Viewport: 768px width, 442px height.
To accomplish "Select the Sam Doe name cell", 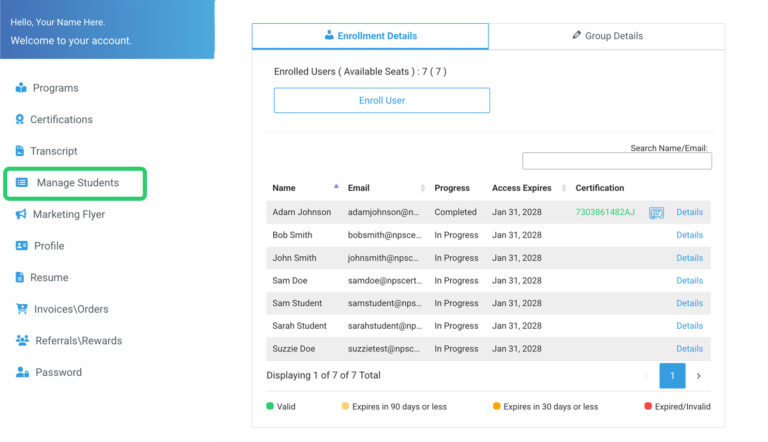I will (290, 281).
